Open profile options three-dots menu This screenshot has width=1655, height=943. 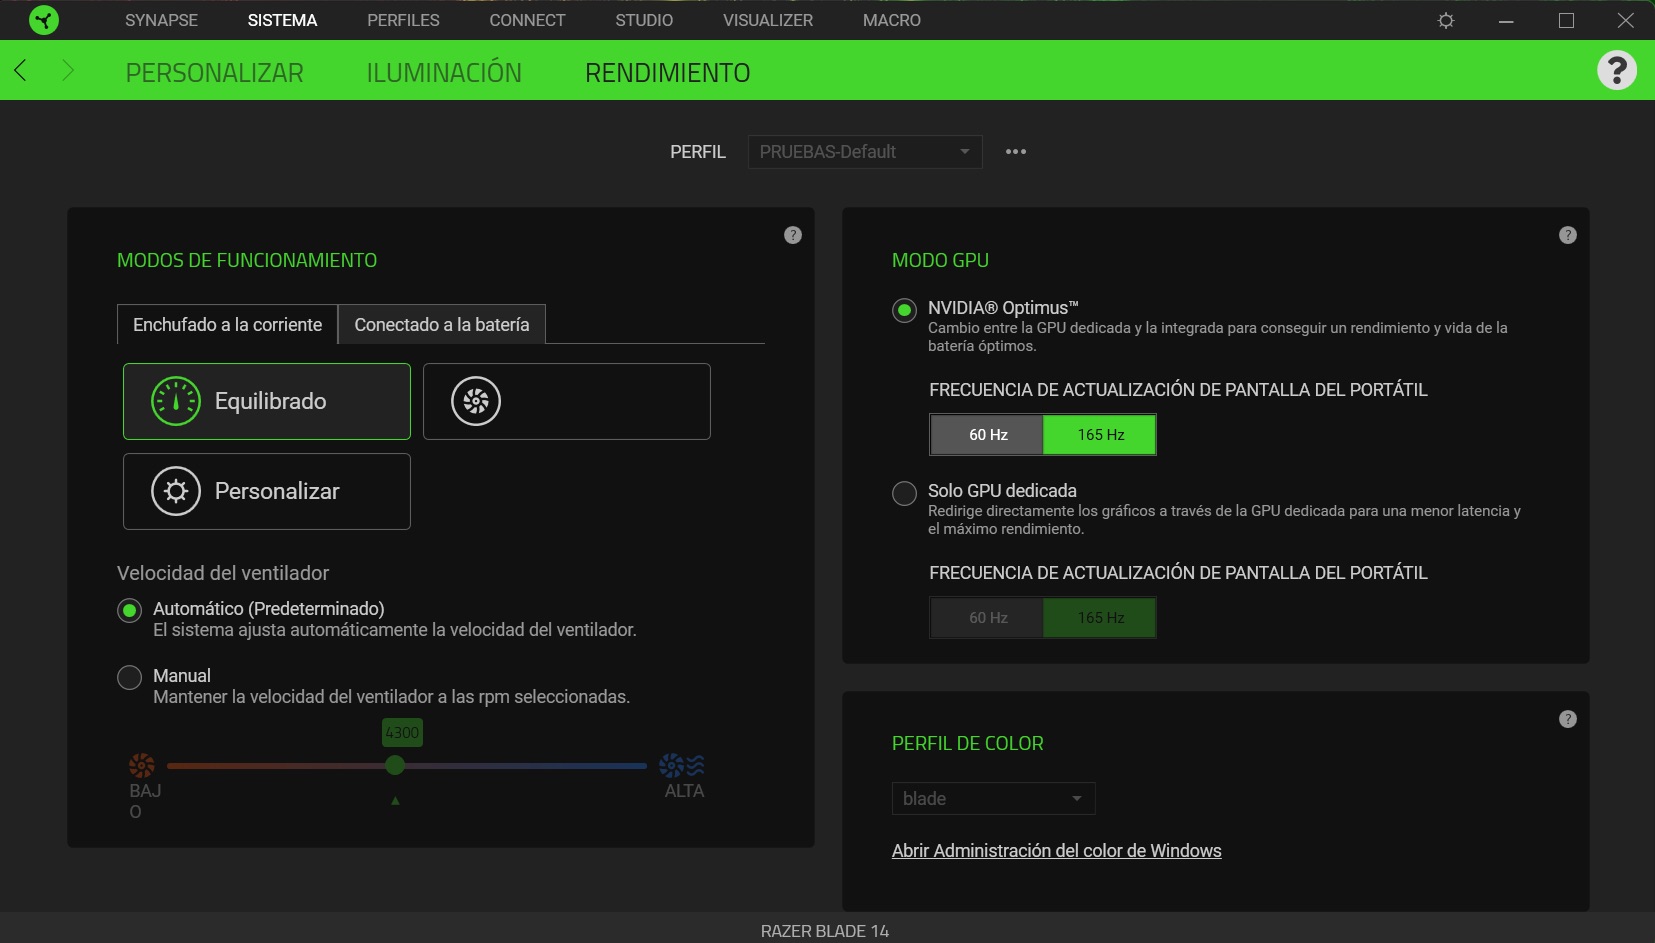click(x=1016, y=152)
